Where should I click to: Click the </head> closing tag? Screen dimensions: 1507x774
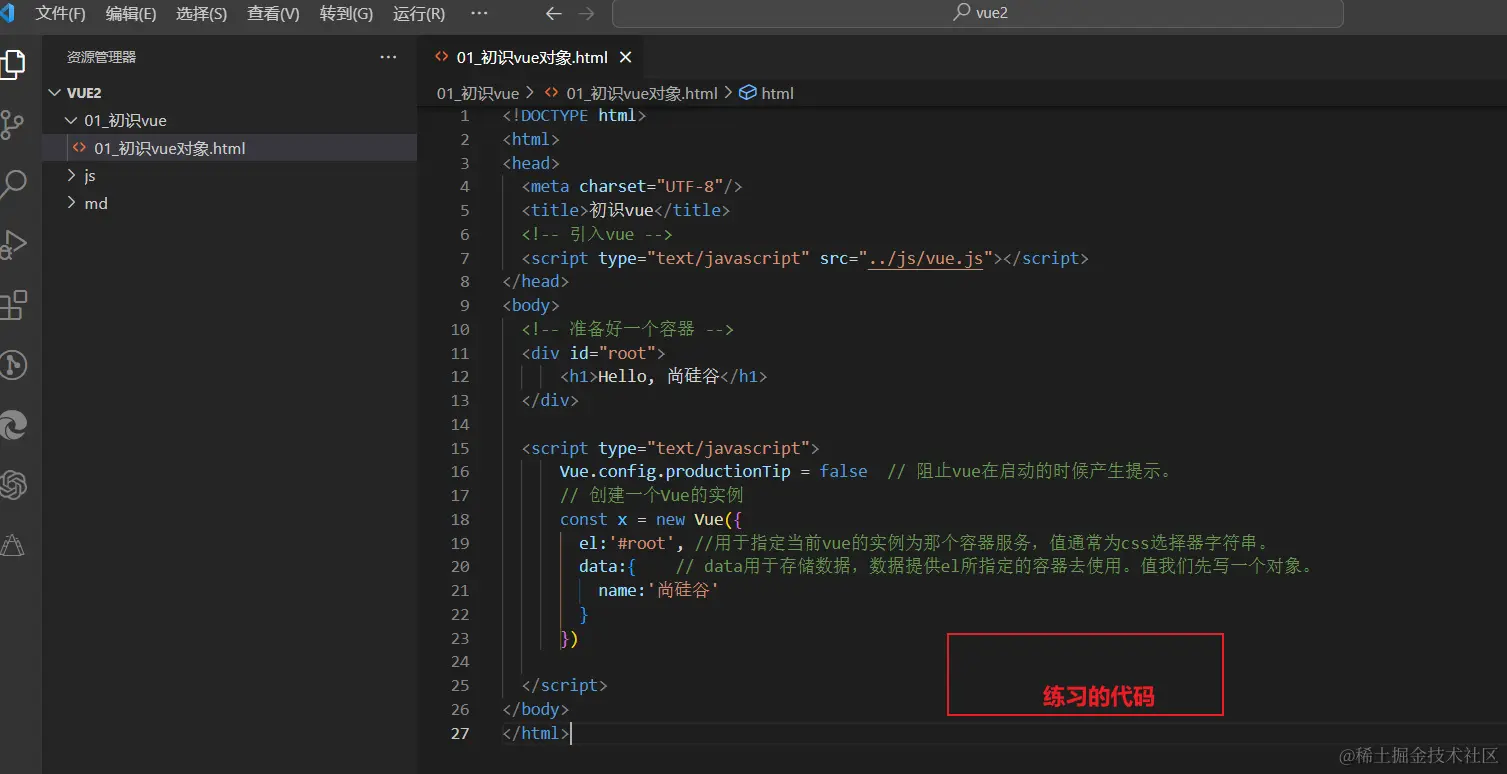tap(535, 282)
